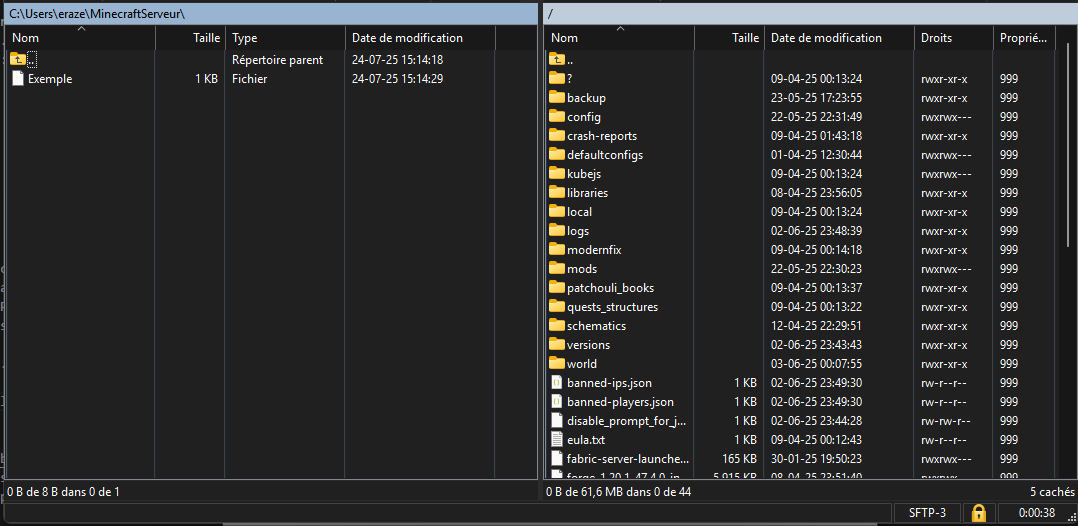Click the local path C:\Users\eraze\MinecraftServeur\ header
The height and width of the screenshot is (526, 1078).
coord(272,13)
